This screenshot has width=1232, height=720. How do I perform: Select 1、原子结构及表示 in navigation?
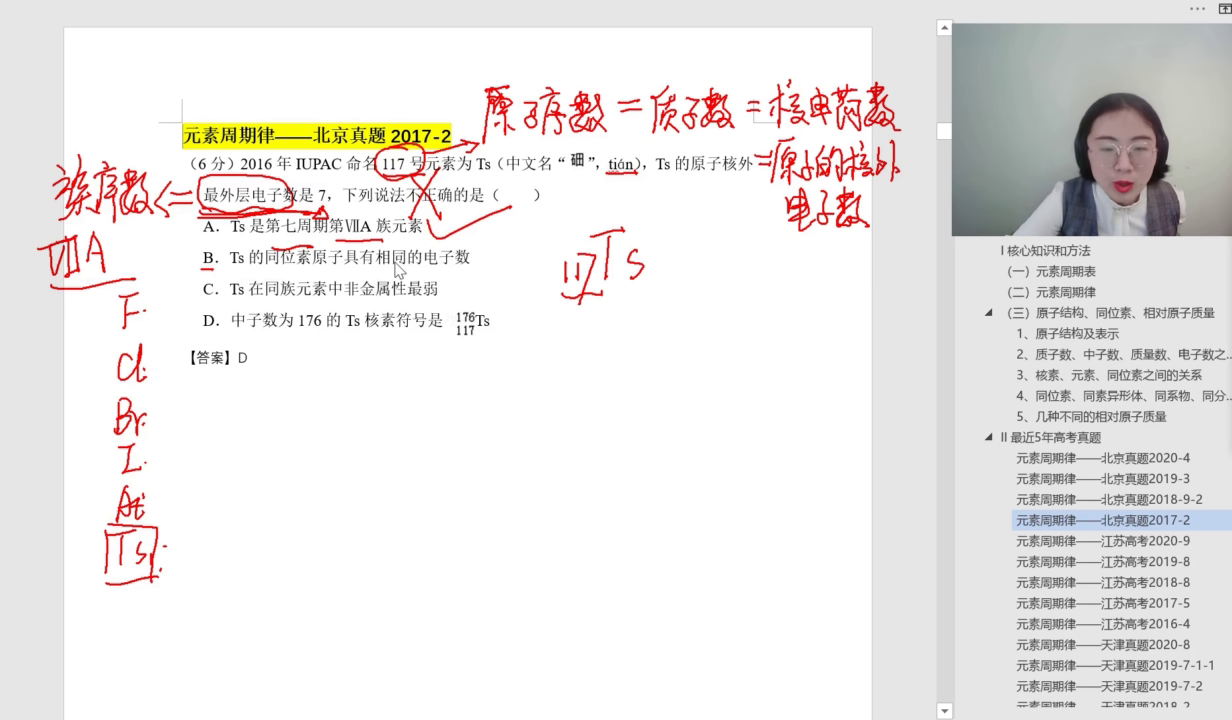coord(1067,334)
